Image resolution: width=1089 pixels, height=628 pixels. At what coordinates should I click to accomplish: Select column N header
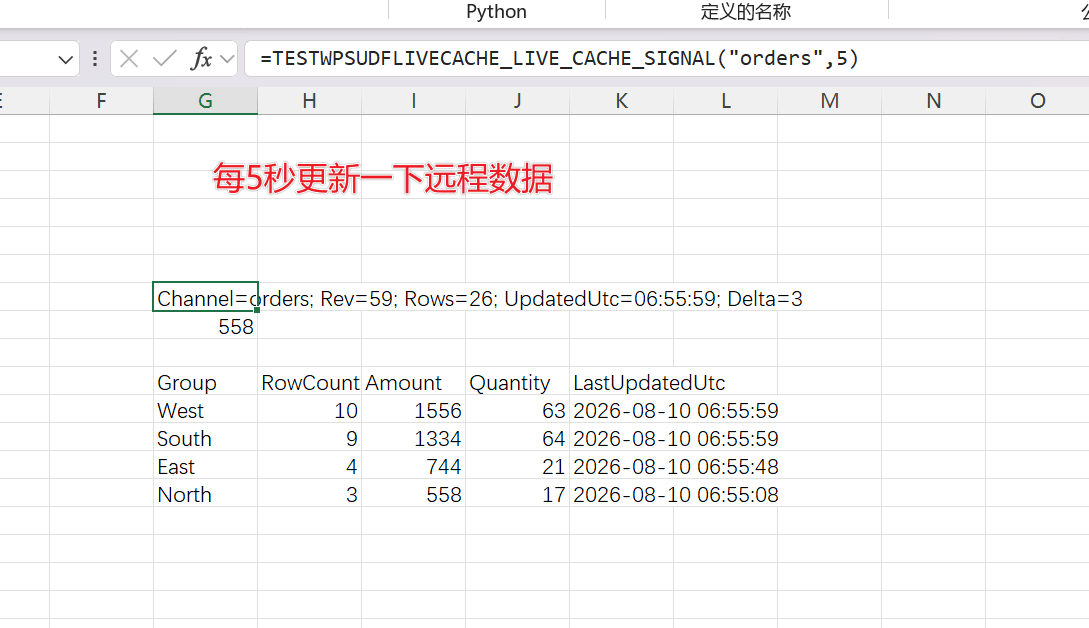click(x=933, y=101)
